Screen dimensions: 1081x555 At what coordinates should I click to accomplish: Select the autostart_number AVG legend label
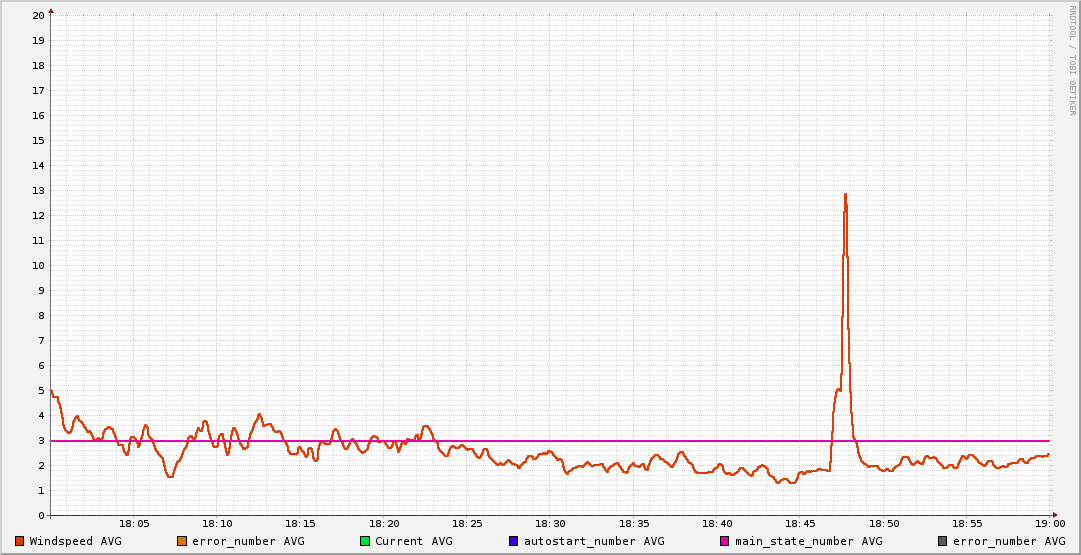coord(592,541)
